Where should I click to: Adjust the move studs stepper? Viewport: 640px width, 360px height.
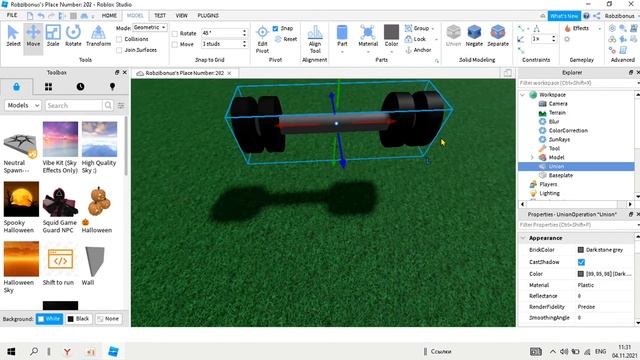[244, 44]
